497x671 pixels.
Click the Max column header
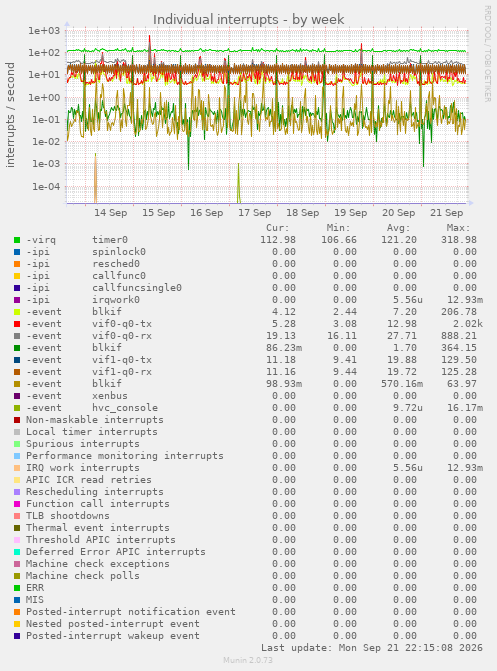[x=458, y=228]
